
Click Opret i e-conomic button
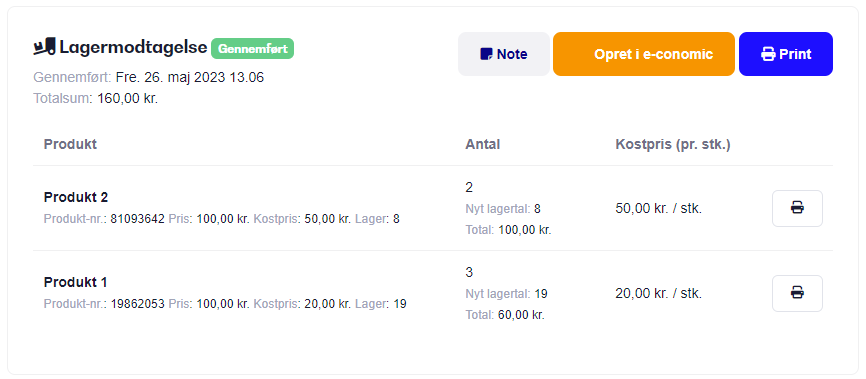[x=643, y=54]
